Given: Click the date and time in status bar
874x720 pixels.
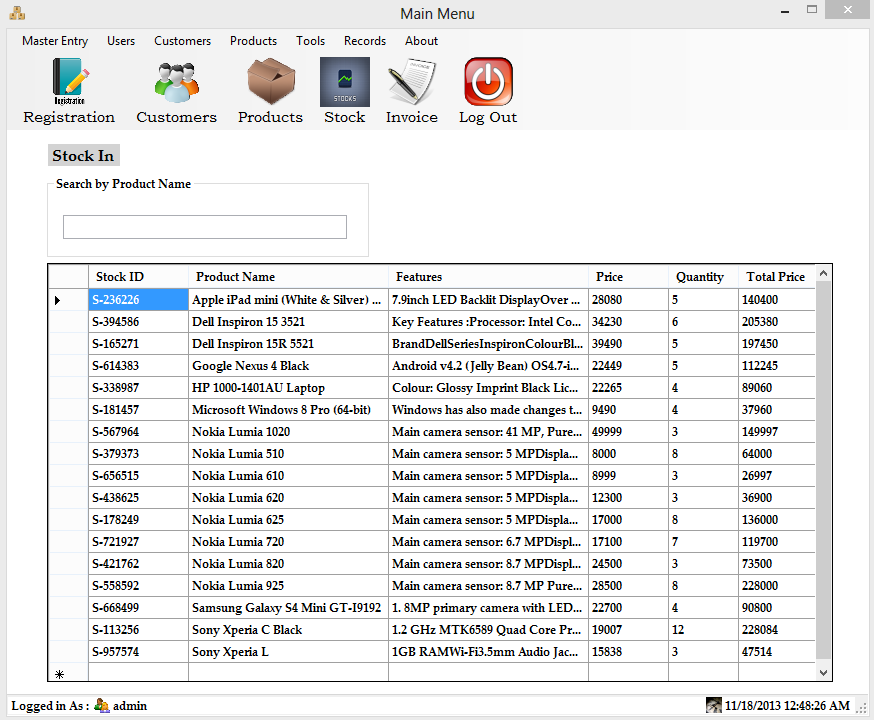Looking at the screenshot, I should (787, 706).
